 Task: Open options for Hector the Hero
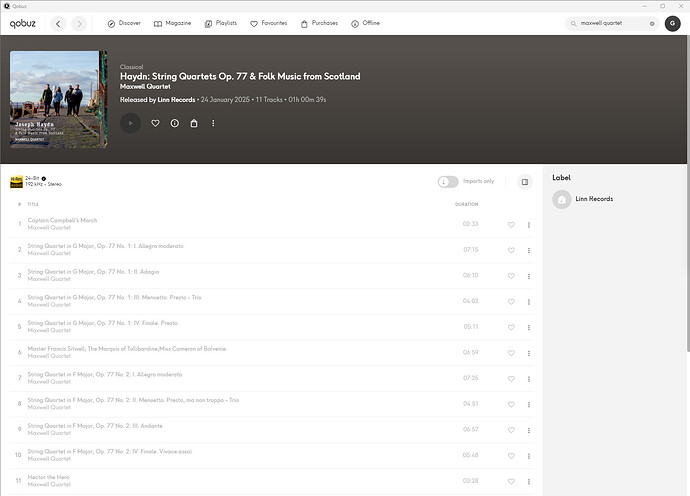click(529, 481)
